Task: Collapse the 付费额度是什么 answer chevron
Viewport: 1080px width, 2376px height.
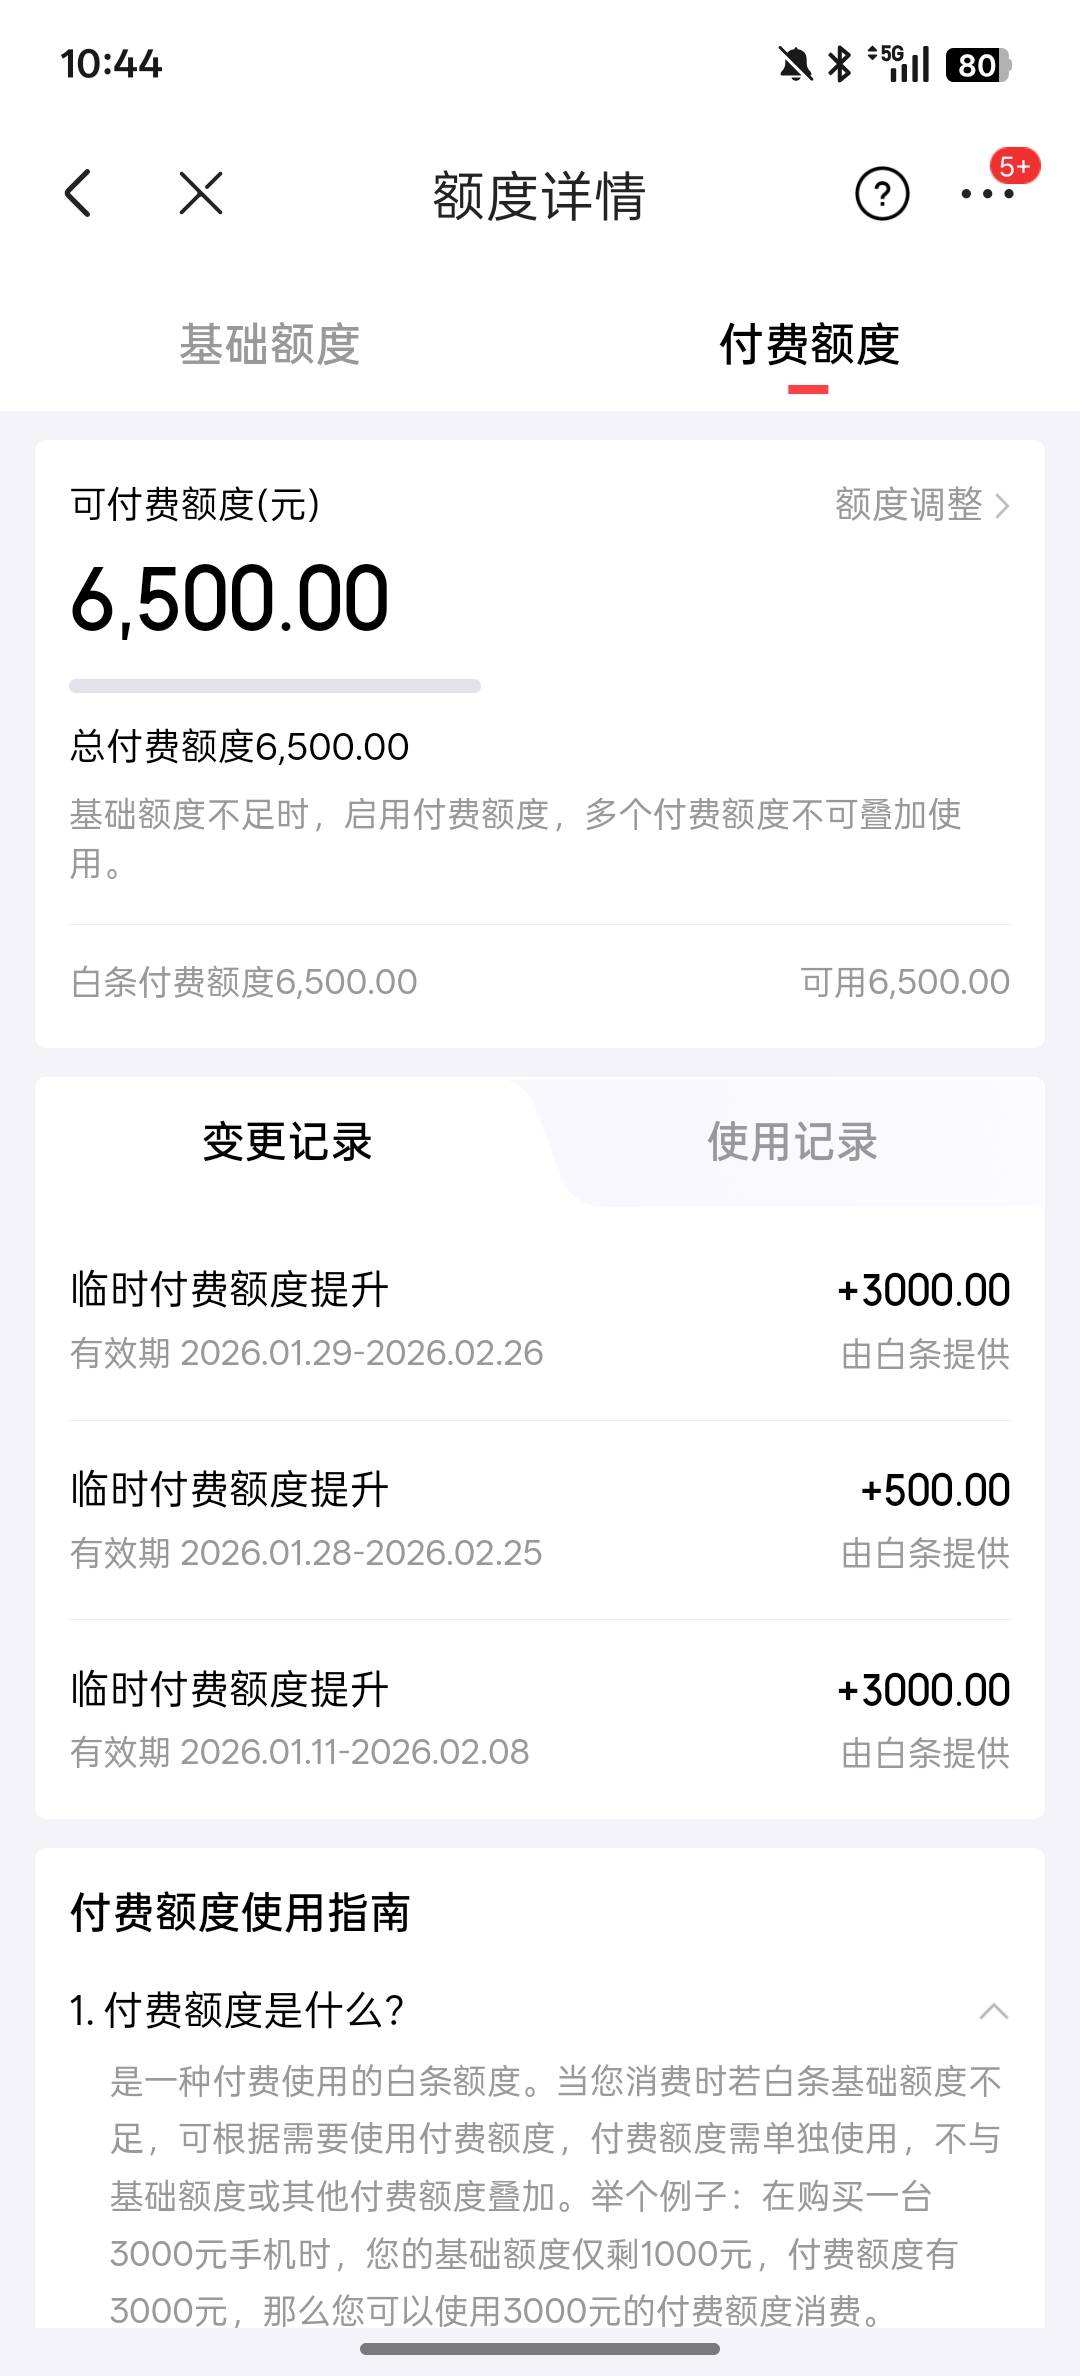Action: click(x=993, y=2011)
